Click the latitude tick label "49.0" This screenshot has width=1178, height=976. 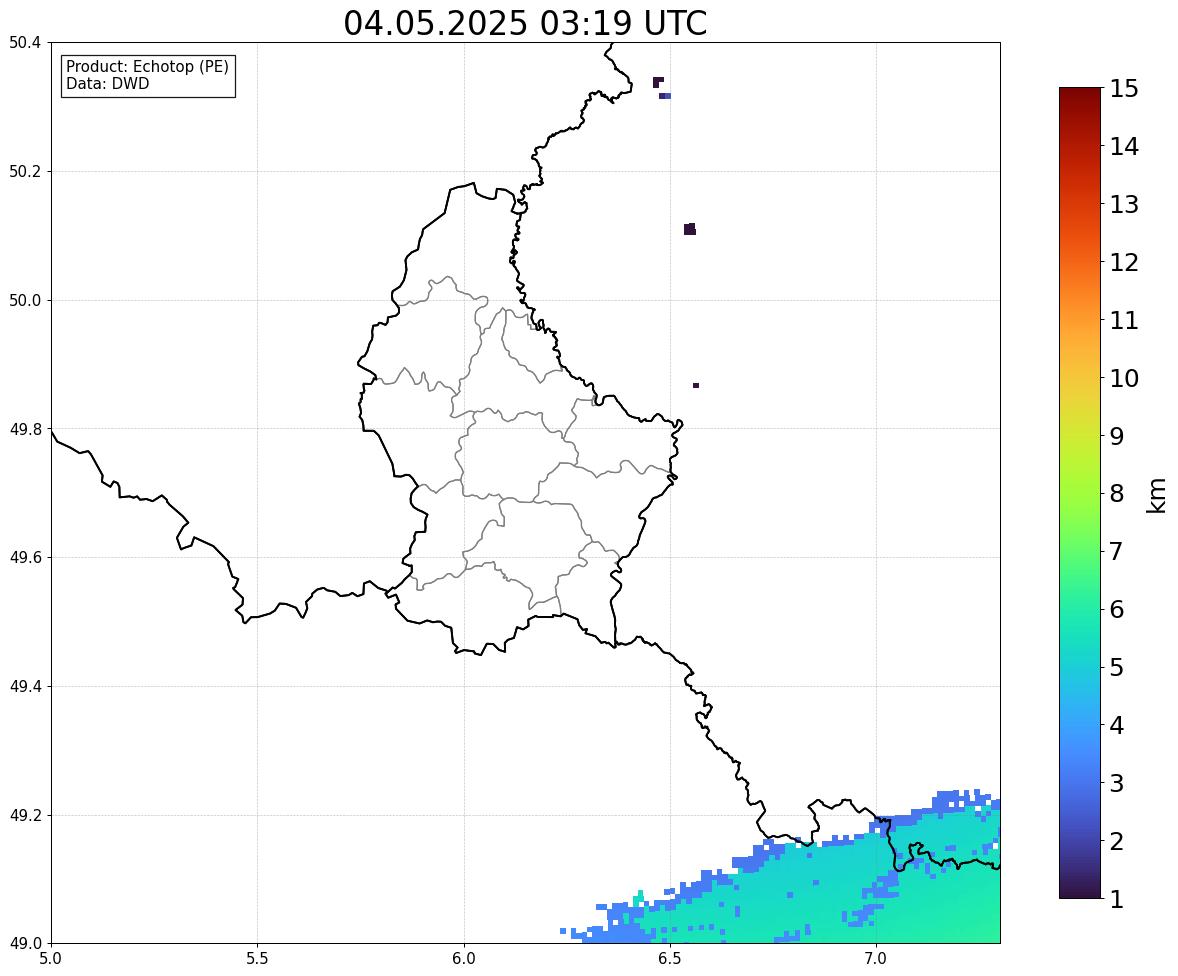click(25, 944)
